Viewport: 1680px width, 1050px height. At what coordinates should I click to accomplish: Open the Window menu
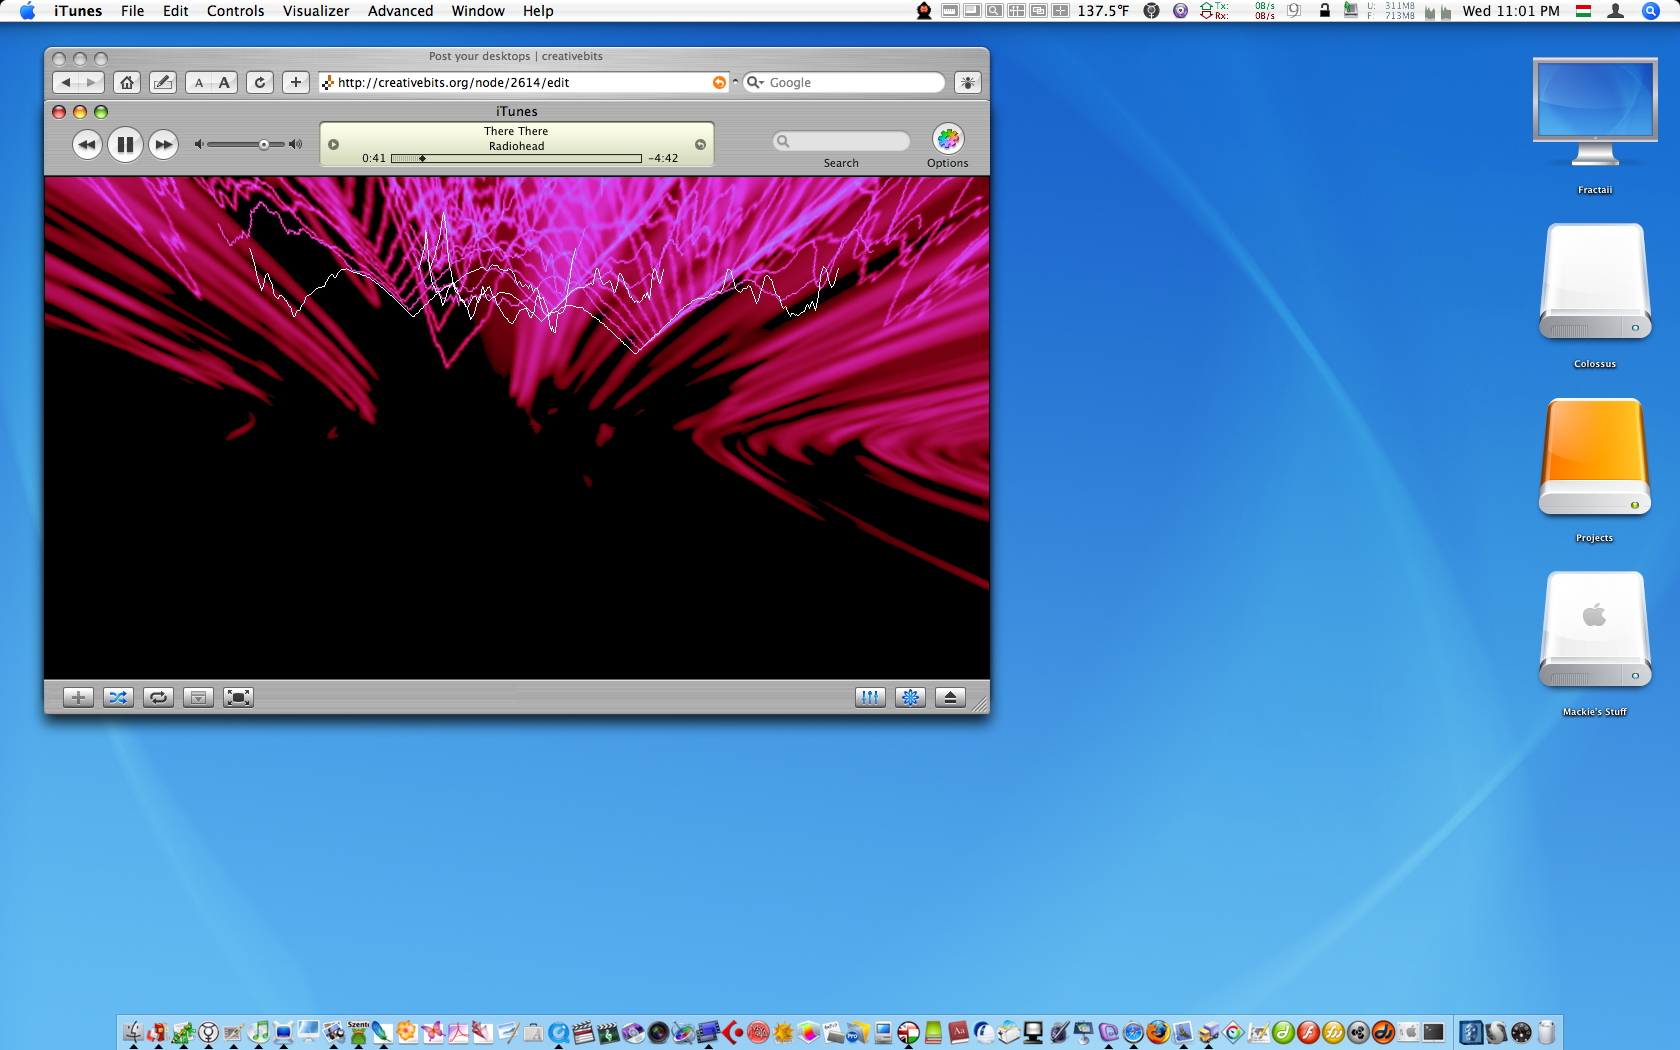pos(478,11)
